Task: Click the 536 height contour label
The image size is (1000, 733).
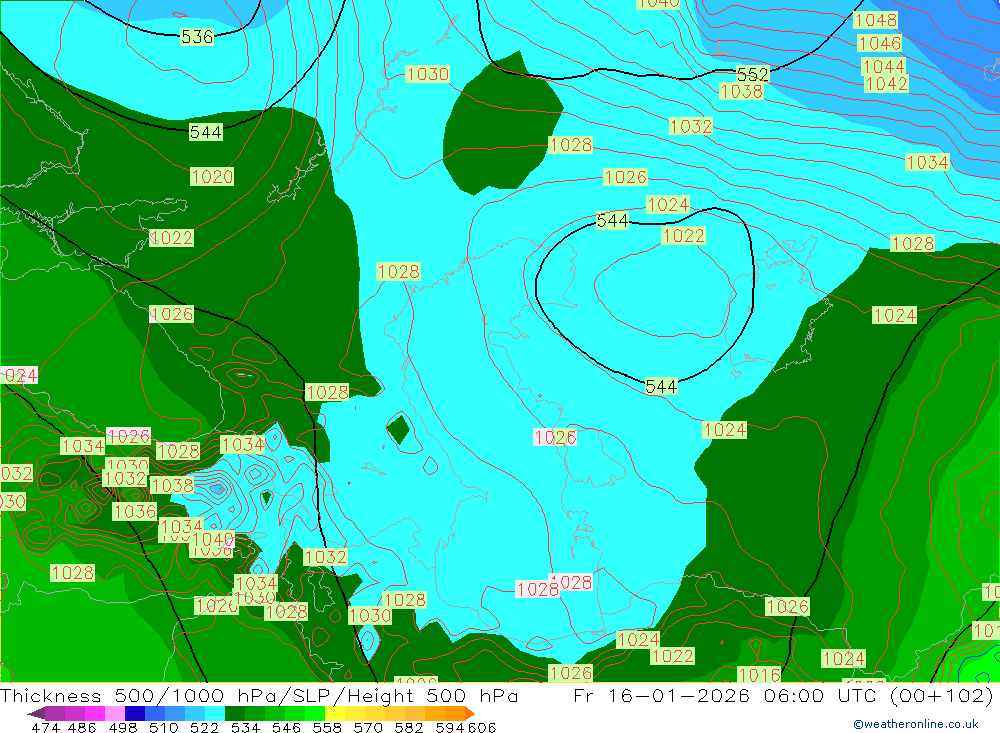Action: coord(197,37)
